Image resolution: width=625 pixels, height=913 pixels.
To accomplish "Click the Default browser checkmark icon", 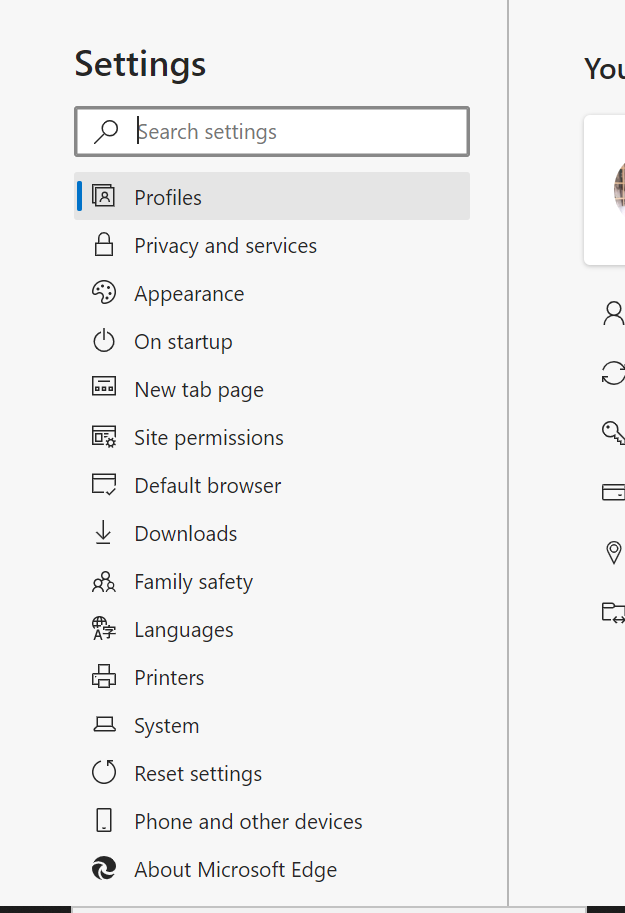I will coord(103,484).
